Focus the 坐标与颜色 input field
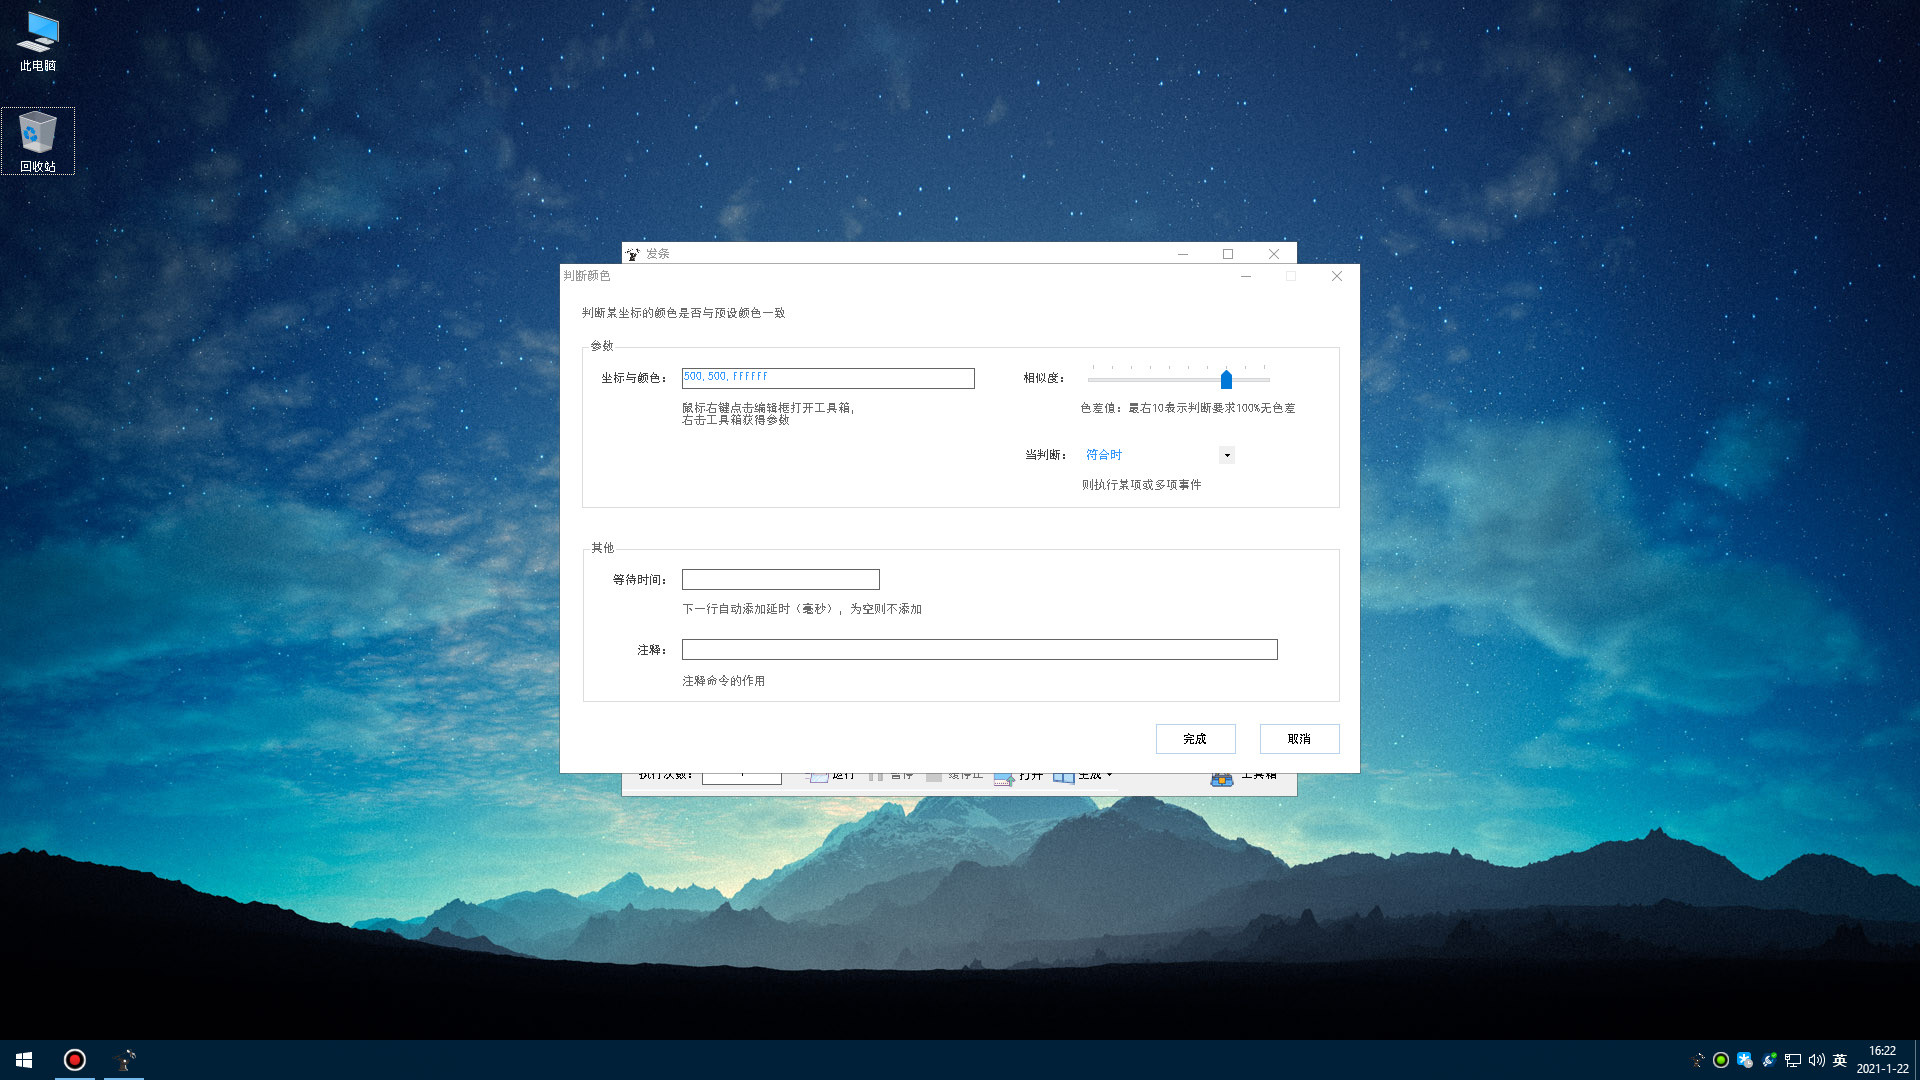 pos(828,378)
